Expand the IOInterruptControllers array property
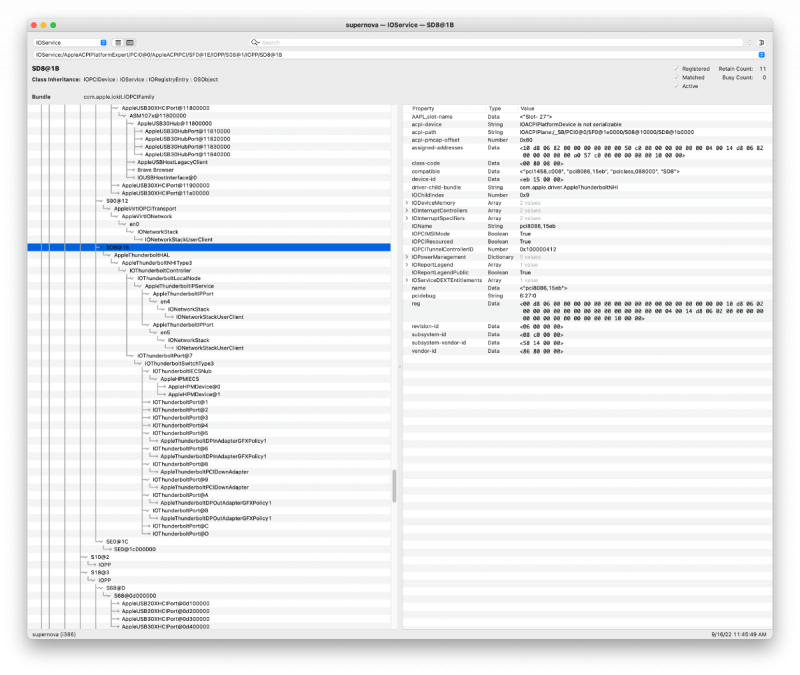Image resolution: width=800 pixels, height=675 pixels. pyautogui.click(x=406, y=211)
